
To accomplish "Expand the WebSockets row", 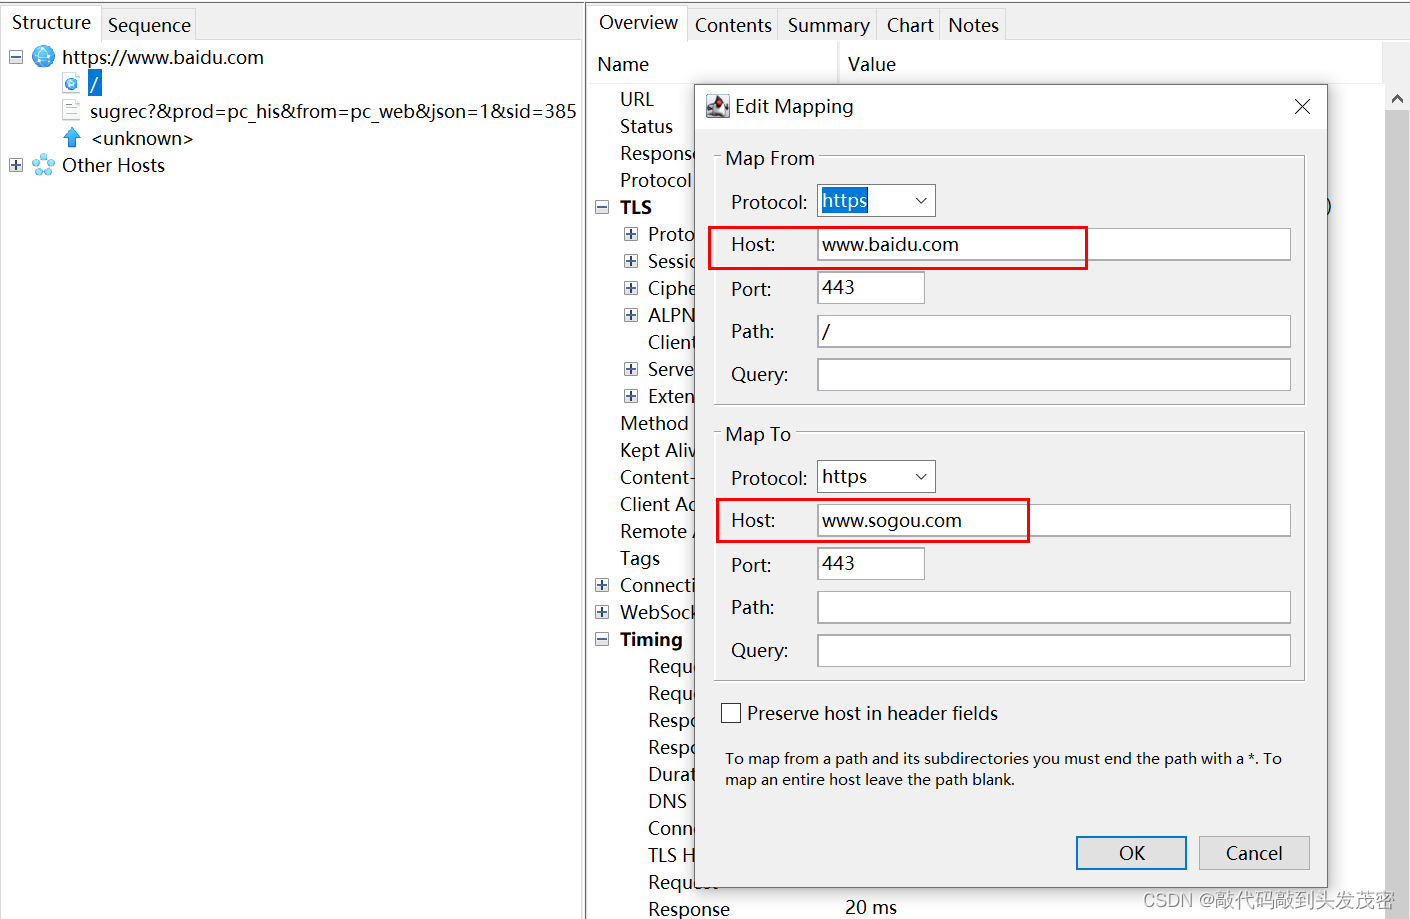I will [x=602, y=612].
